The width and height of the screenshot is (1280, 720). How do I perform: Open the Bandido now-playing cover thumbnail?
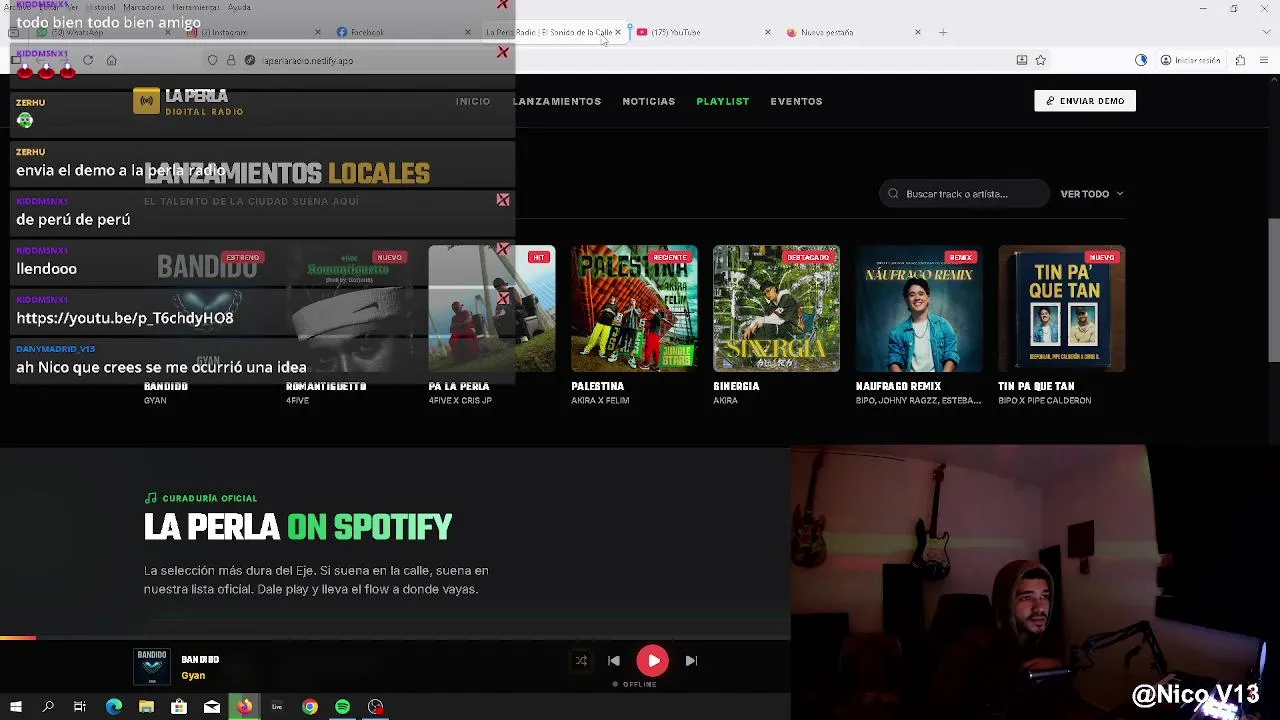(x=152, y=667)
